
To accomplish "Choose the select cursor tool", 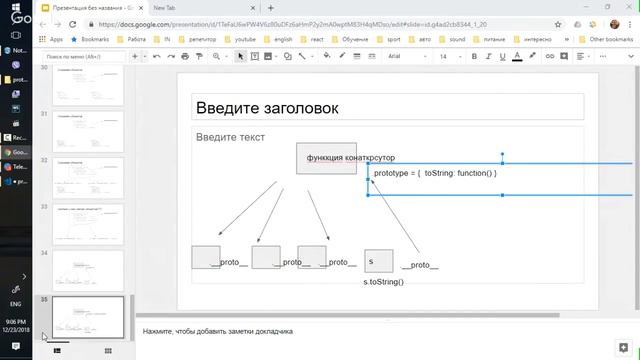I will (x=240, y=56).
